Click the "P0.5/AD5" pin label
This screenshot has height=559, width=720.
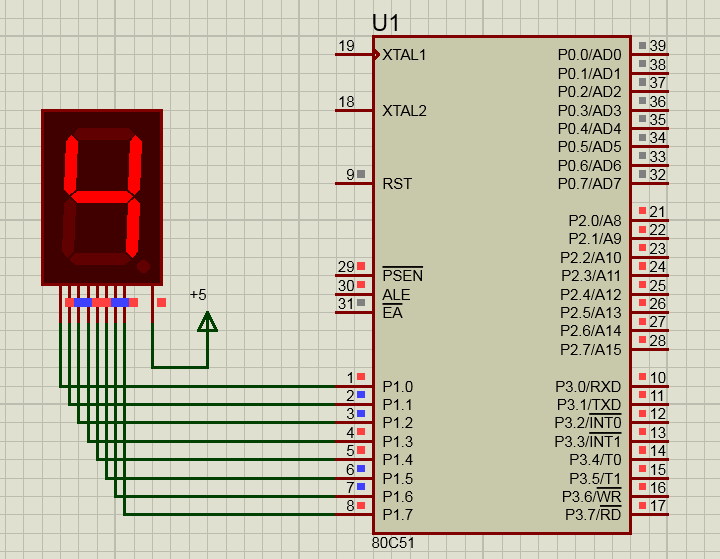pyautogui.click(x=589, y=147)
